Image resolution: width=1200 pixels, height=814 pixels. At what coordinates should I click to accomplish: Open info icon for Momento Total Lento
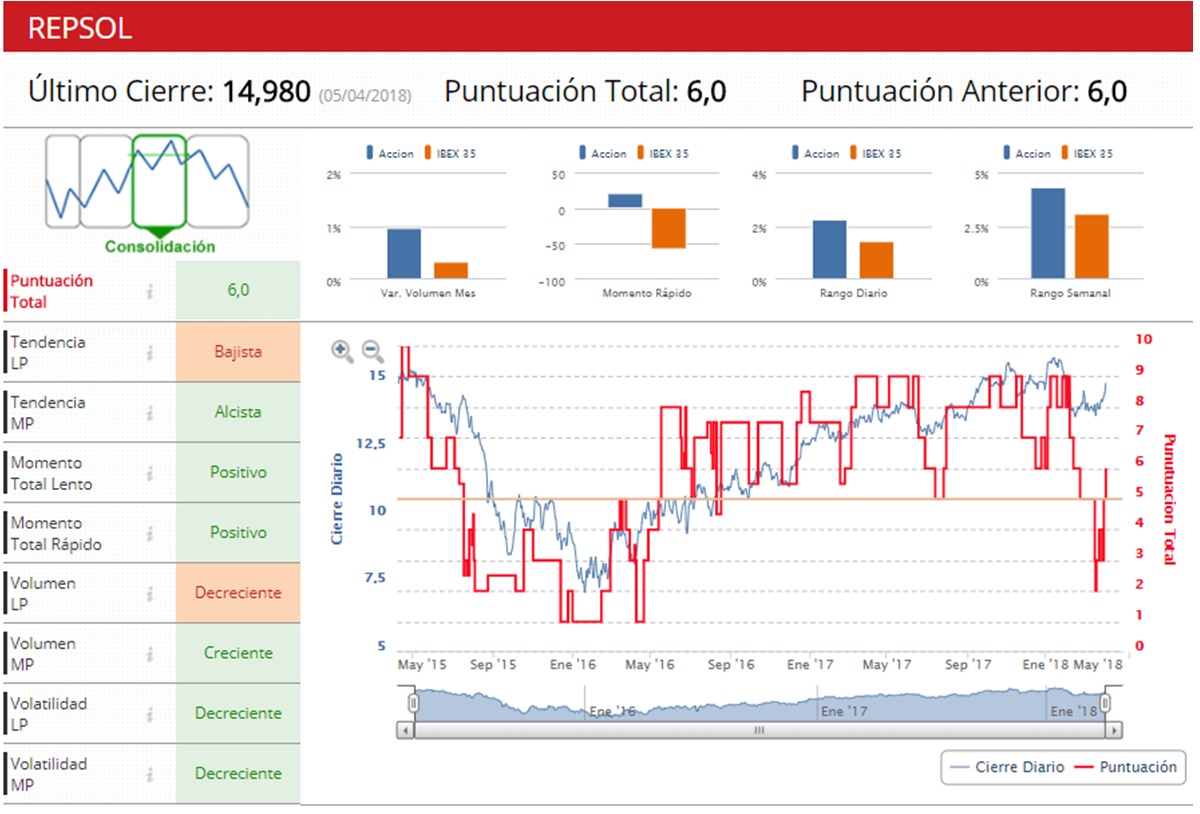pyautogui.click(x=149, y=473)
